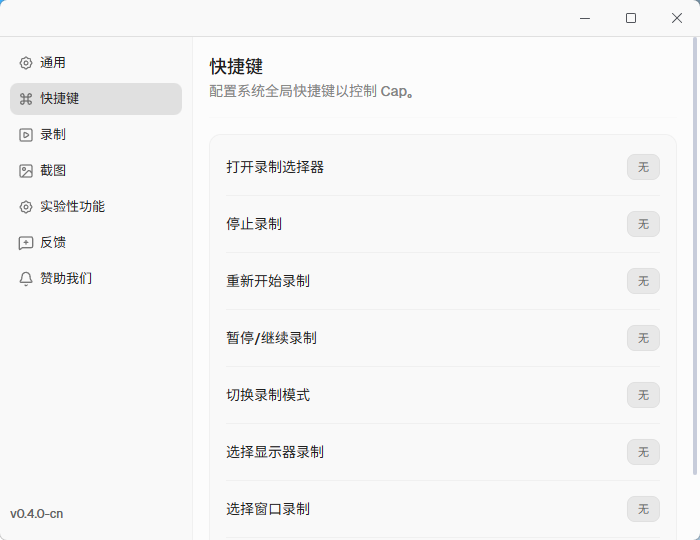Maximize the Cap settings window

(x=631, y=18)
